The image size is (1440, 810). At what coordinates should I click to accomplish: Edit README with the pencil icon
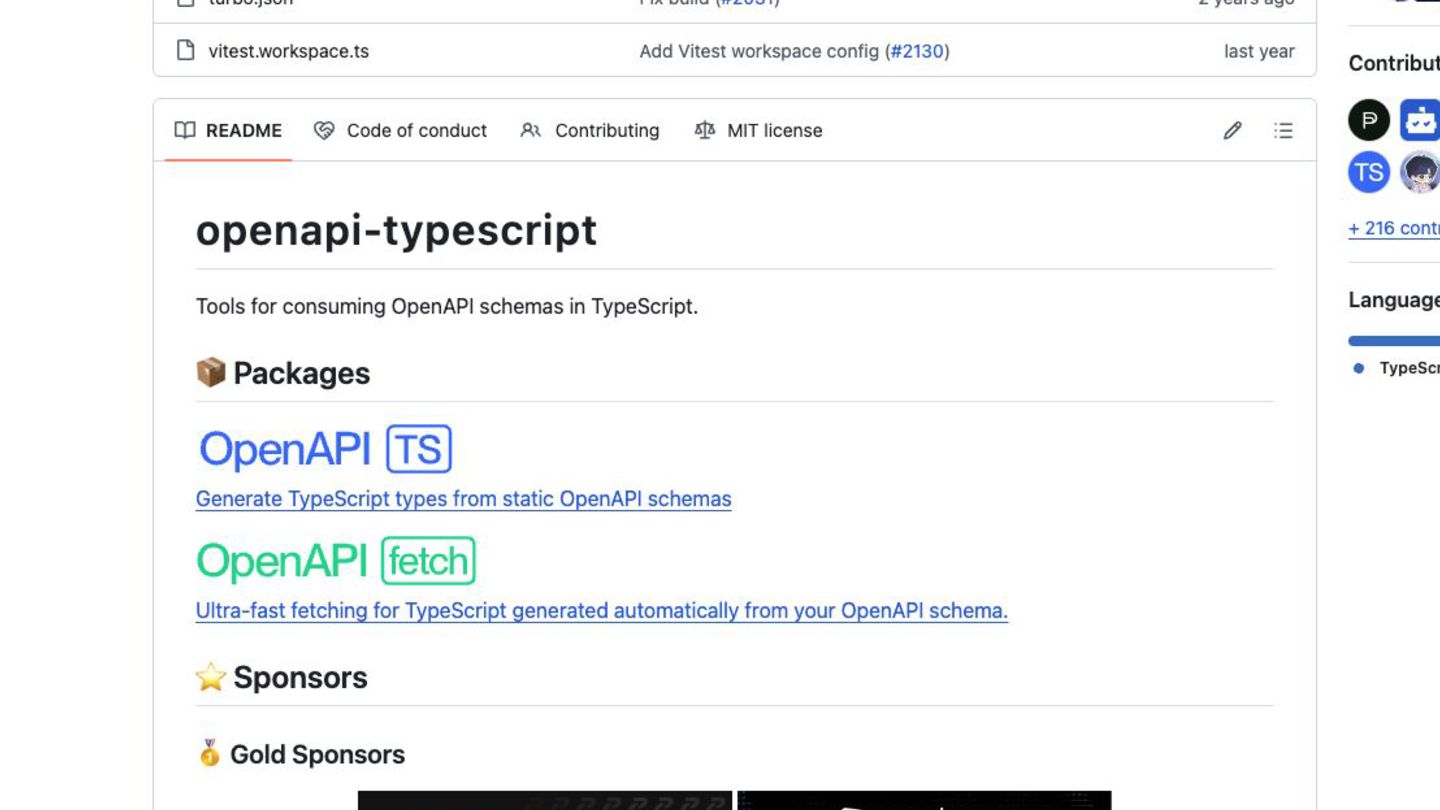[1233, 130]
